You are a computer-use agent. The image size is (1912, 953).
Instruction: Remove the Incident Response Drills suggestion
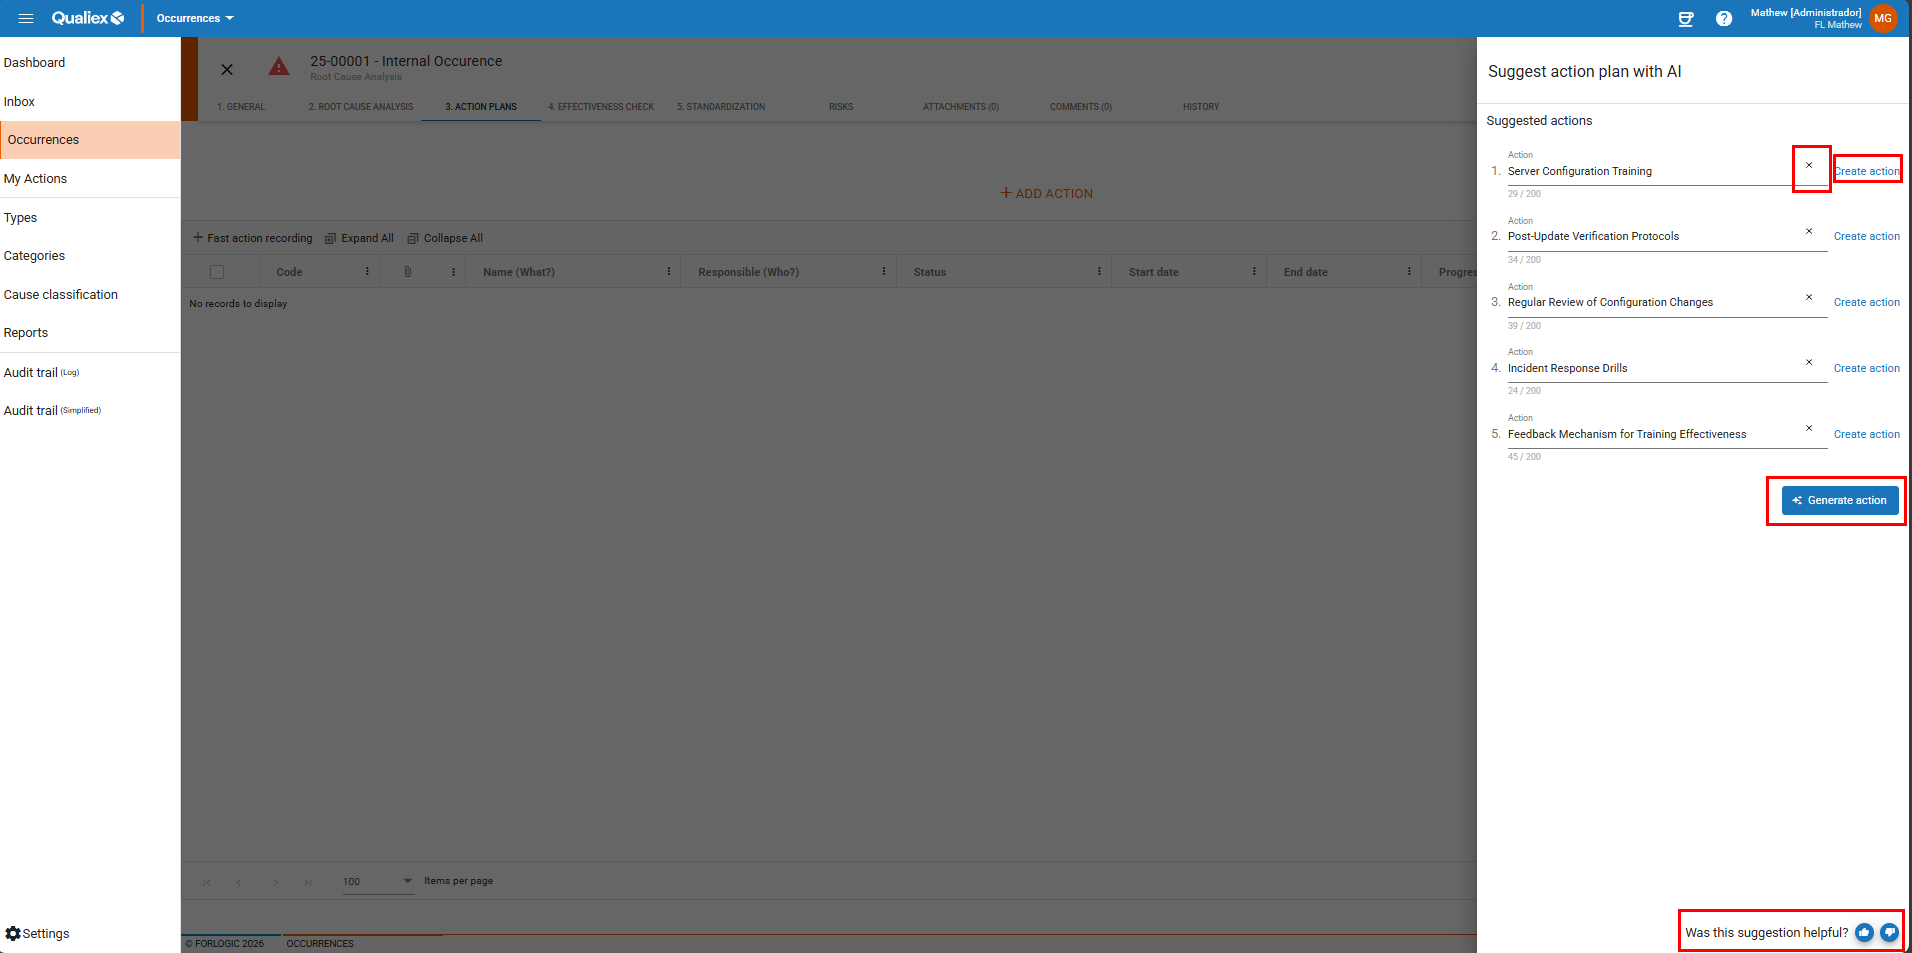[1809, 363]
